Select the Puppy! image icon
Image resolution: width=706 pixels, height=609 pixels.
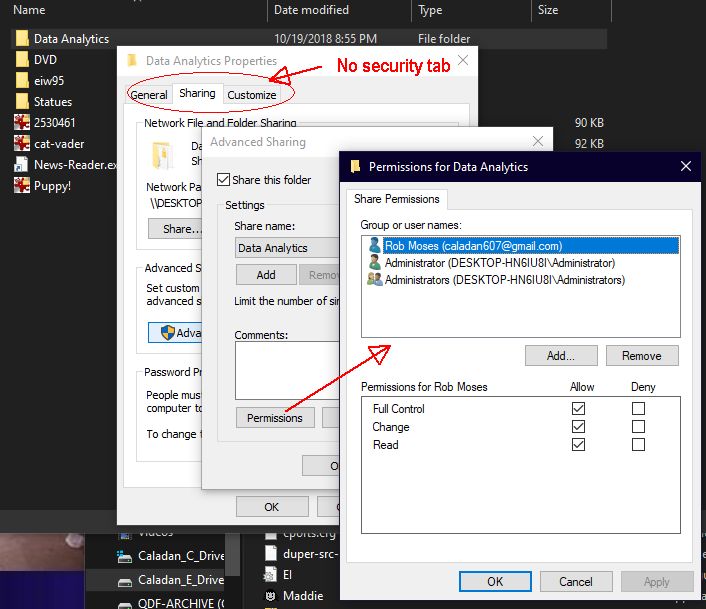tap(22, 185)
